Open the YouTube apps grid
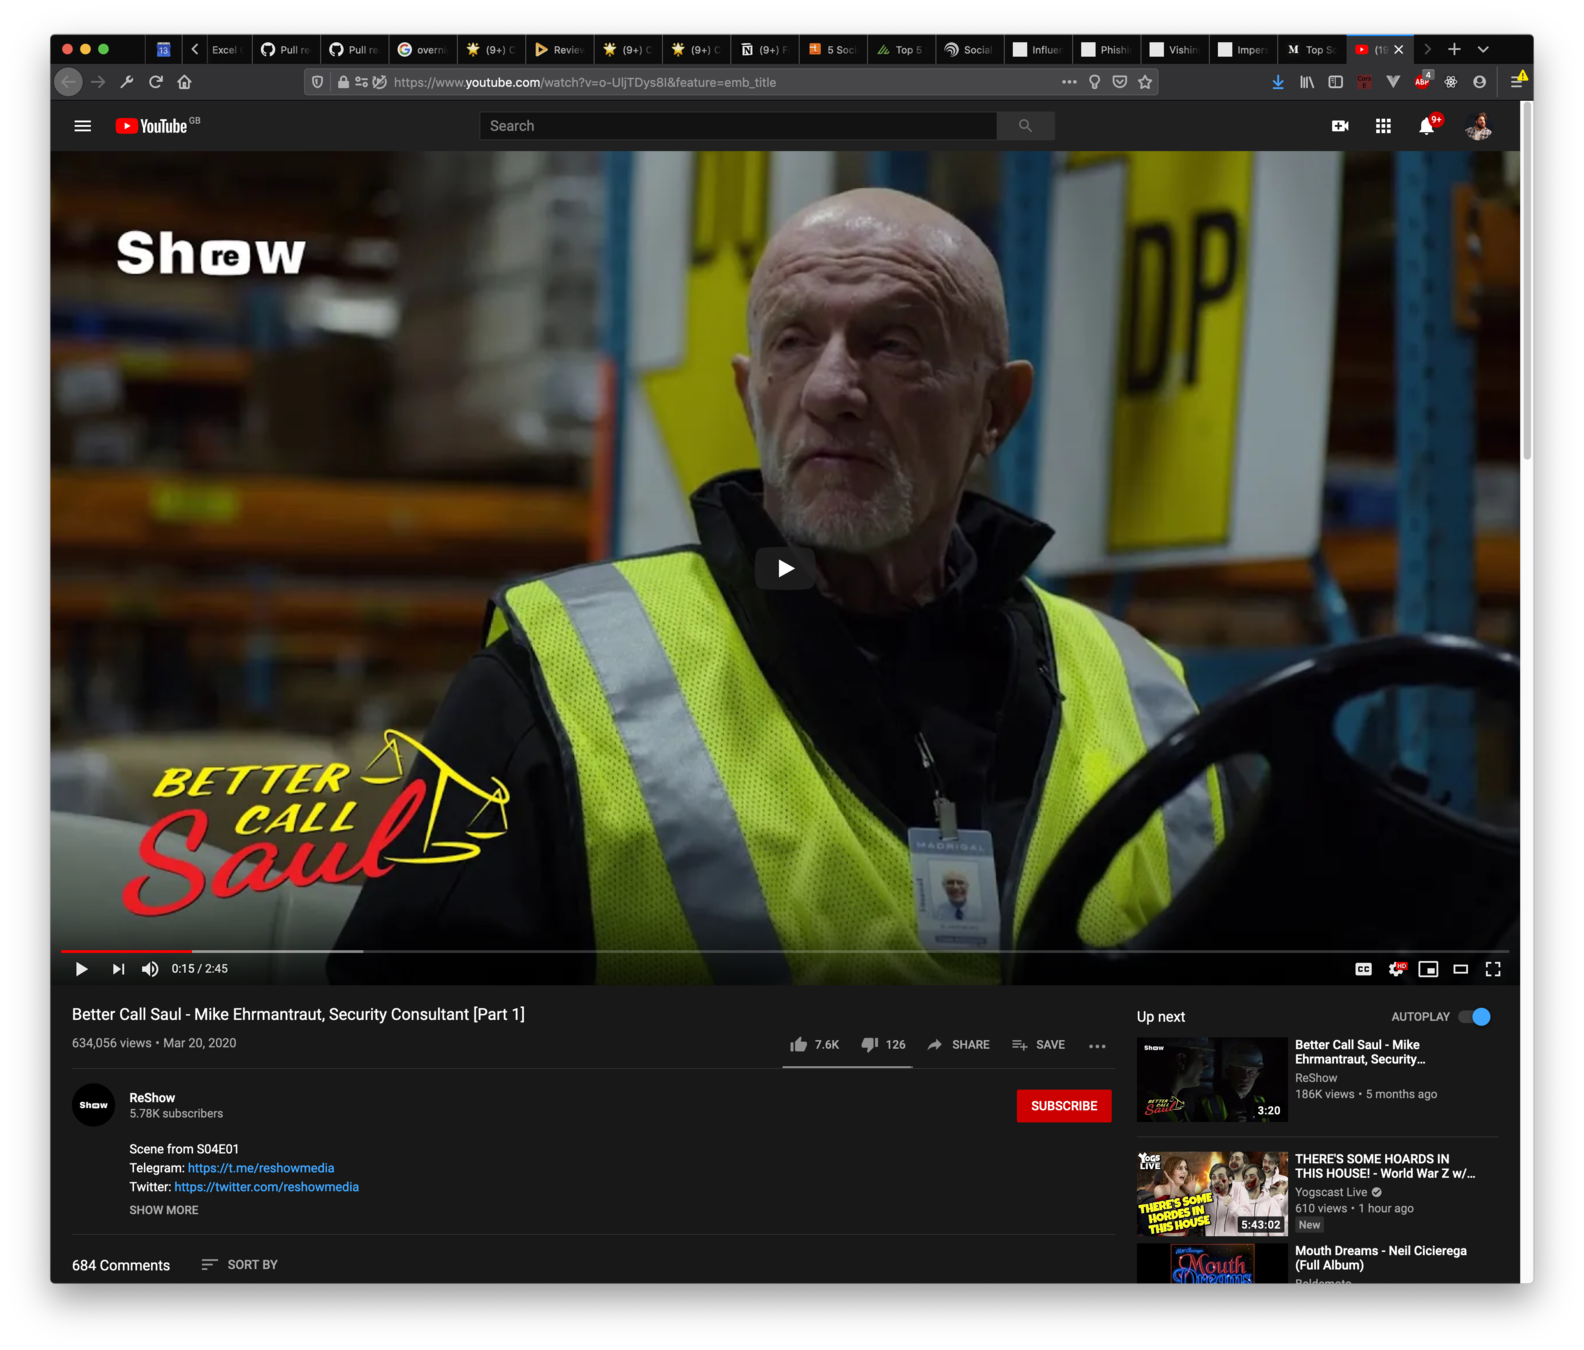This screenshot has height=1350, width=1584. coord(1383,126)
